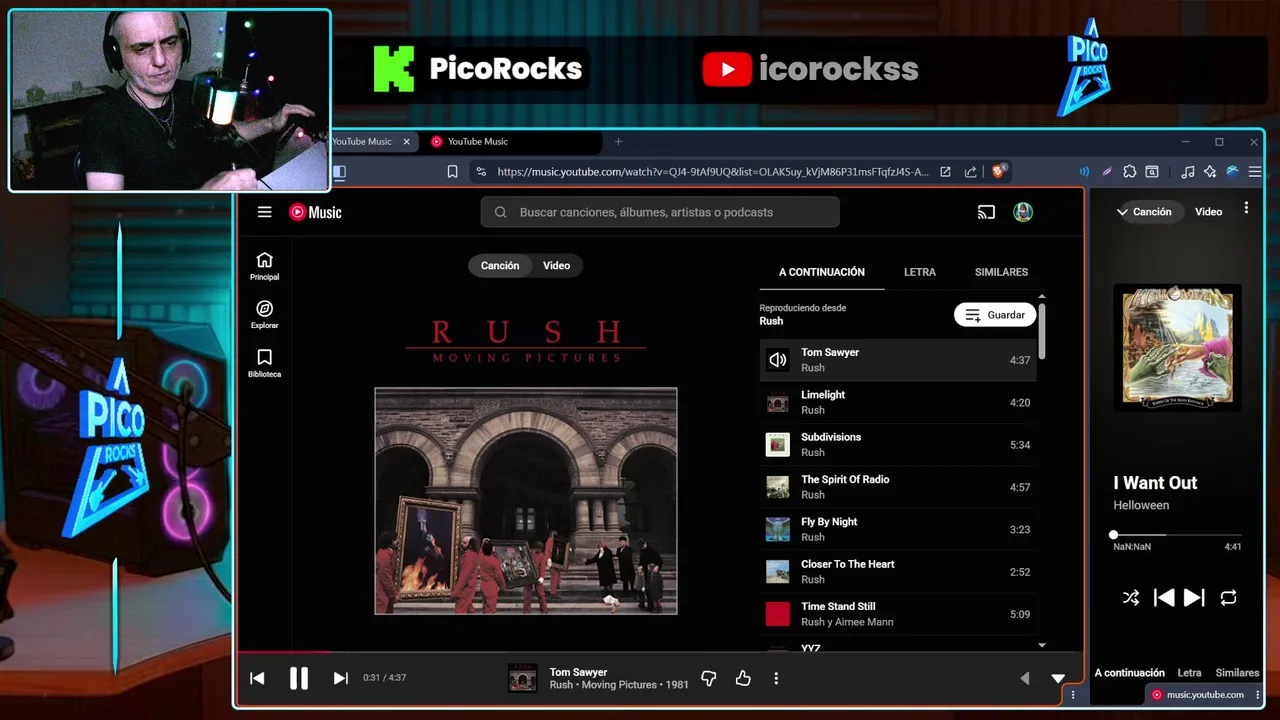The image size is (1280, 720).
Task: Open Letra tab in side panel
Action: tap(1189, 673)
